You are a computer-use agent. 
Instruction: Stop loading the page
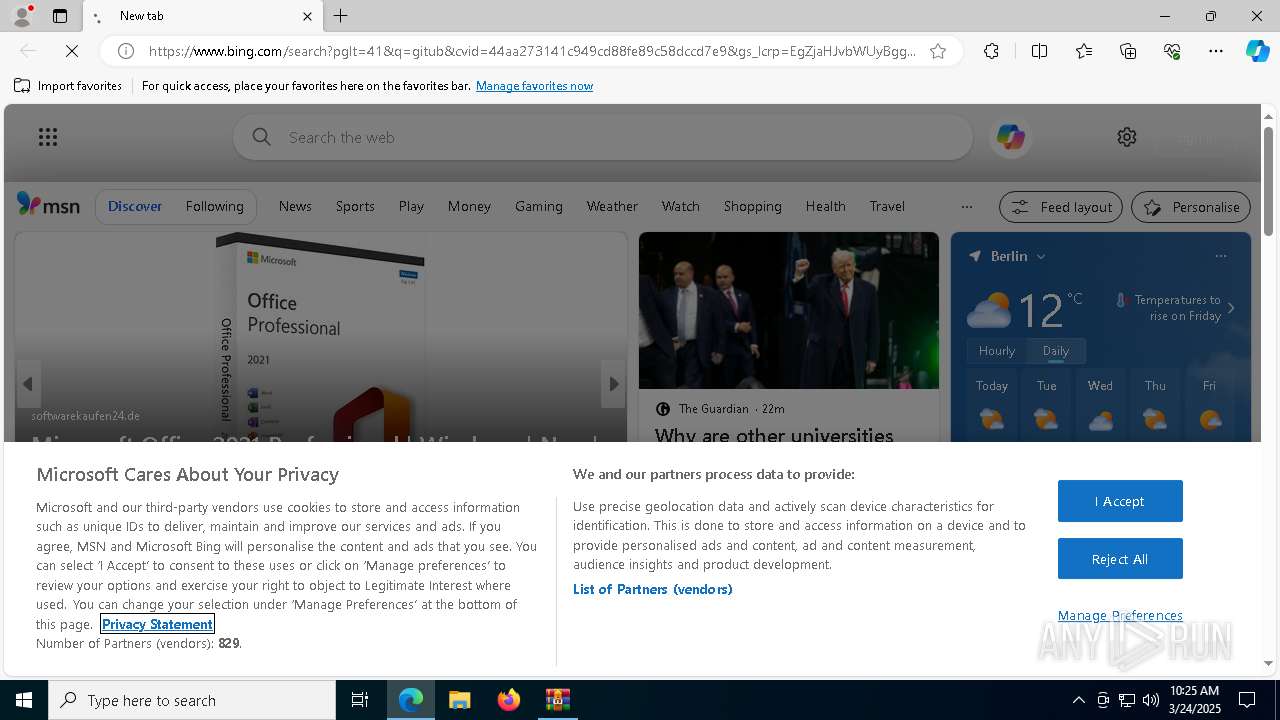73,51
